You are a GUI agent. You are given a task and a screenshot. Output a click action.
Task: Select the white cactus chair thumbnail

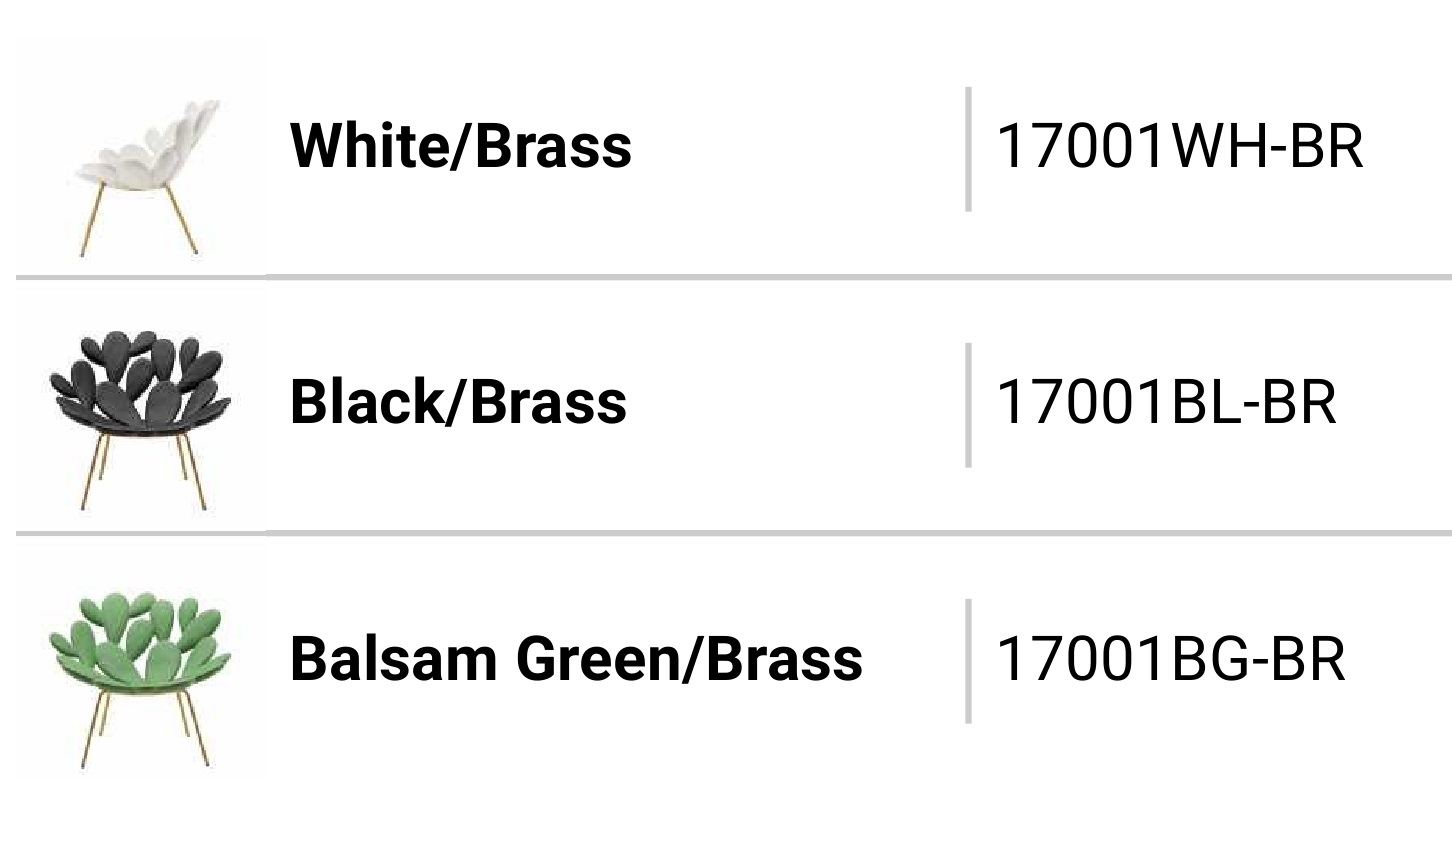[147, 177]
